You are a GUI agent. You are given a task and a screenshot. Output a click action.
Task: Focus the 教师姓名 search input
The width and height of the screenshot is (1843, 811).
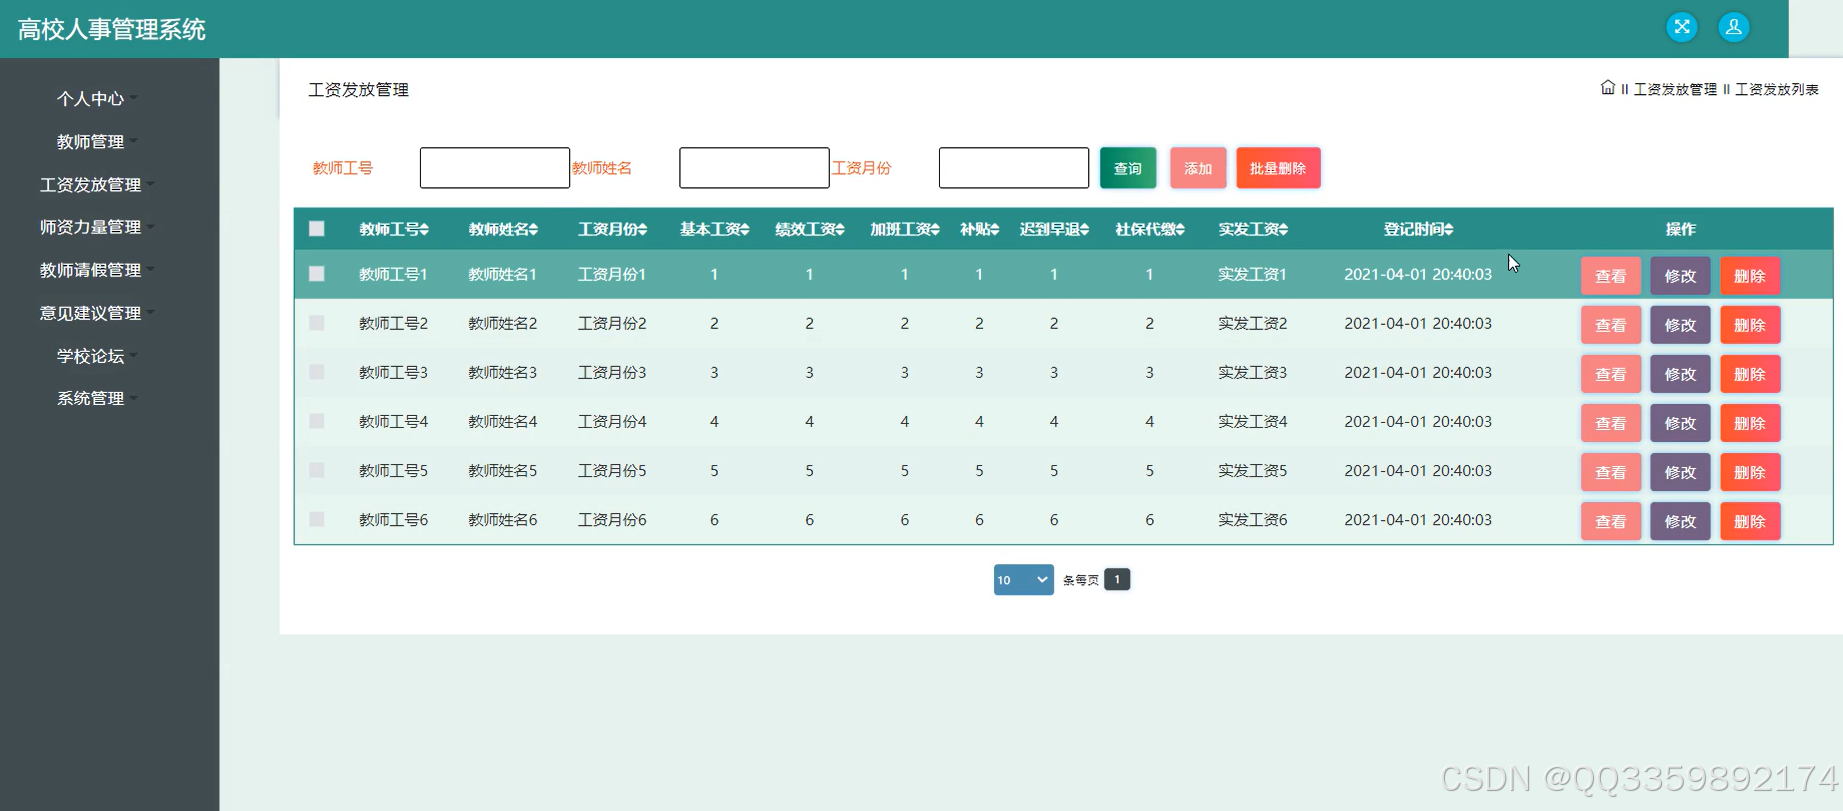click(754, 168)
